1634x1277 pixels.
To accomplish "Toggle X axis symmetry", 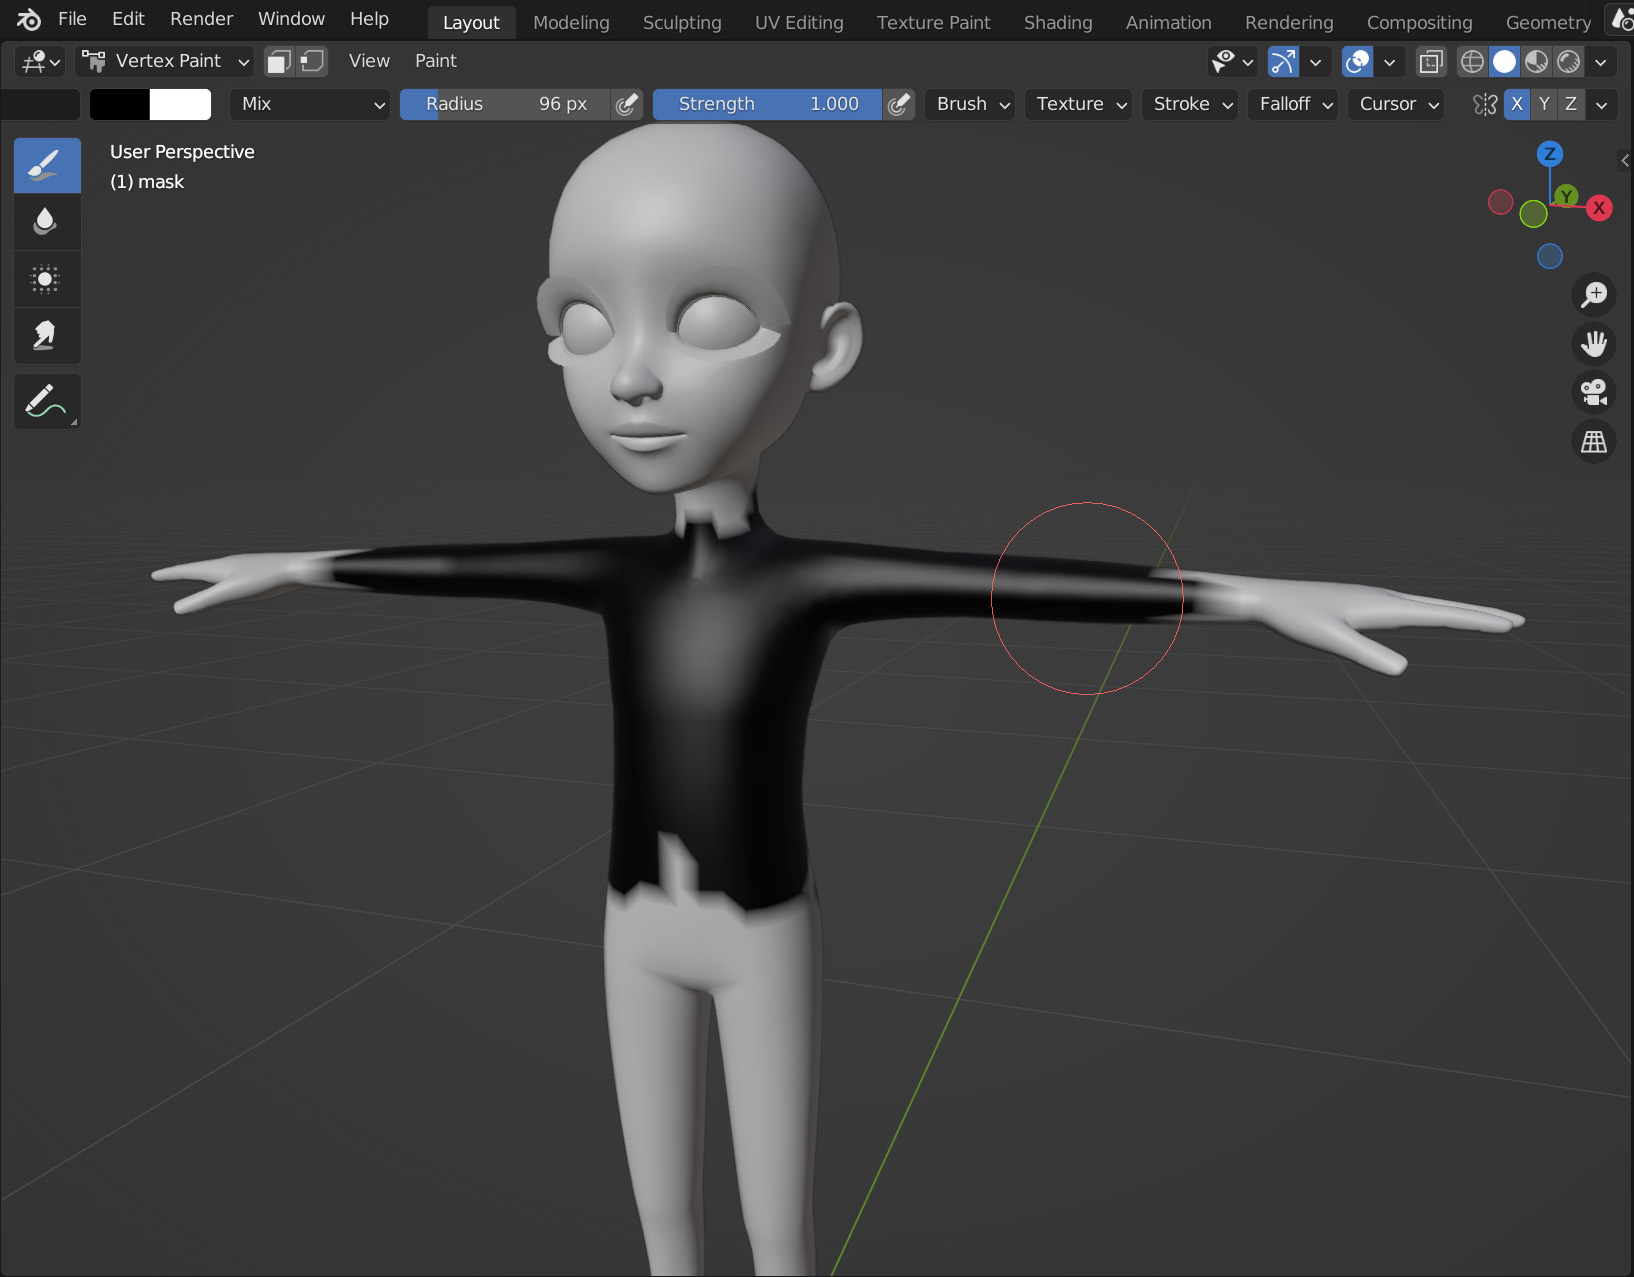I will click(1516, 104).
